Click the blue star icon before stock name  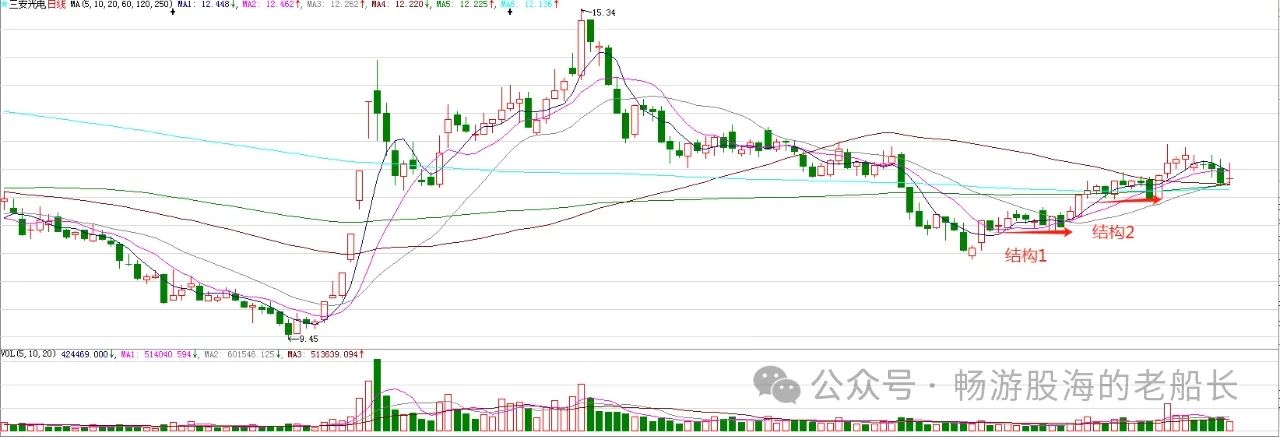pyautogui.click(x=4, y=5)
